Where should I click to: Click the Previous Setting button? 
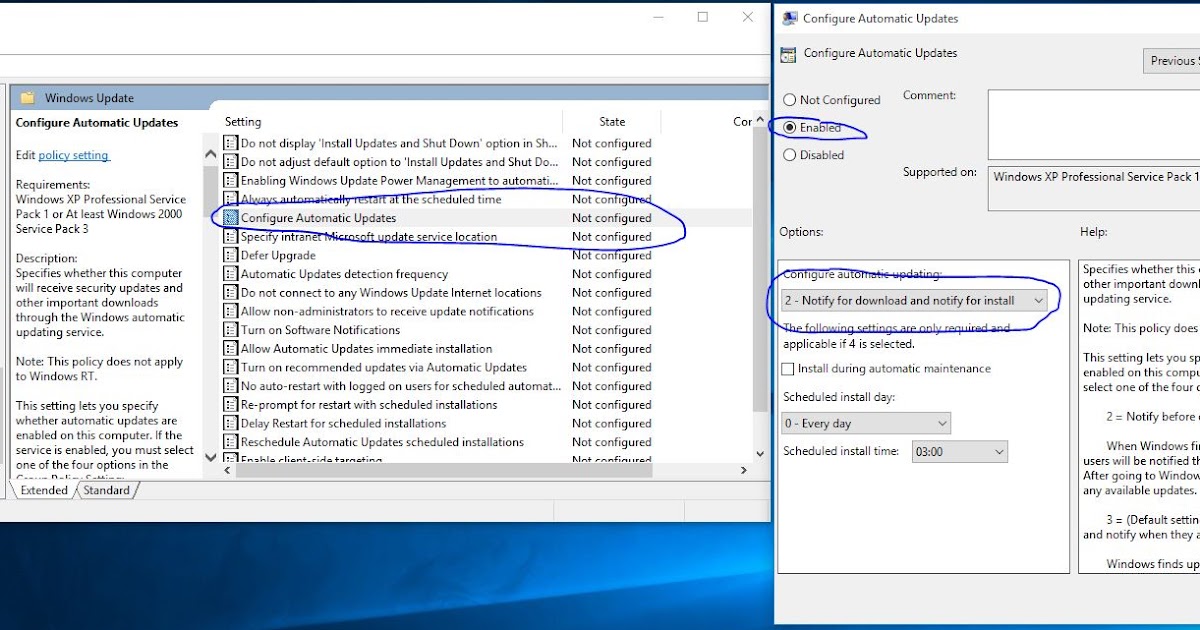[1172, 60]
